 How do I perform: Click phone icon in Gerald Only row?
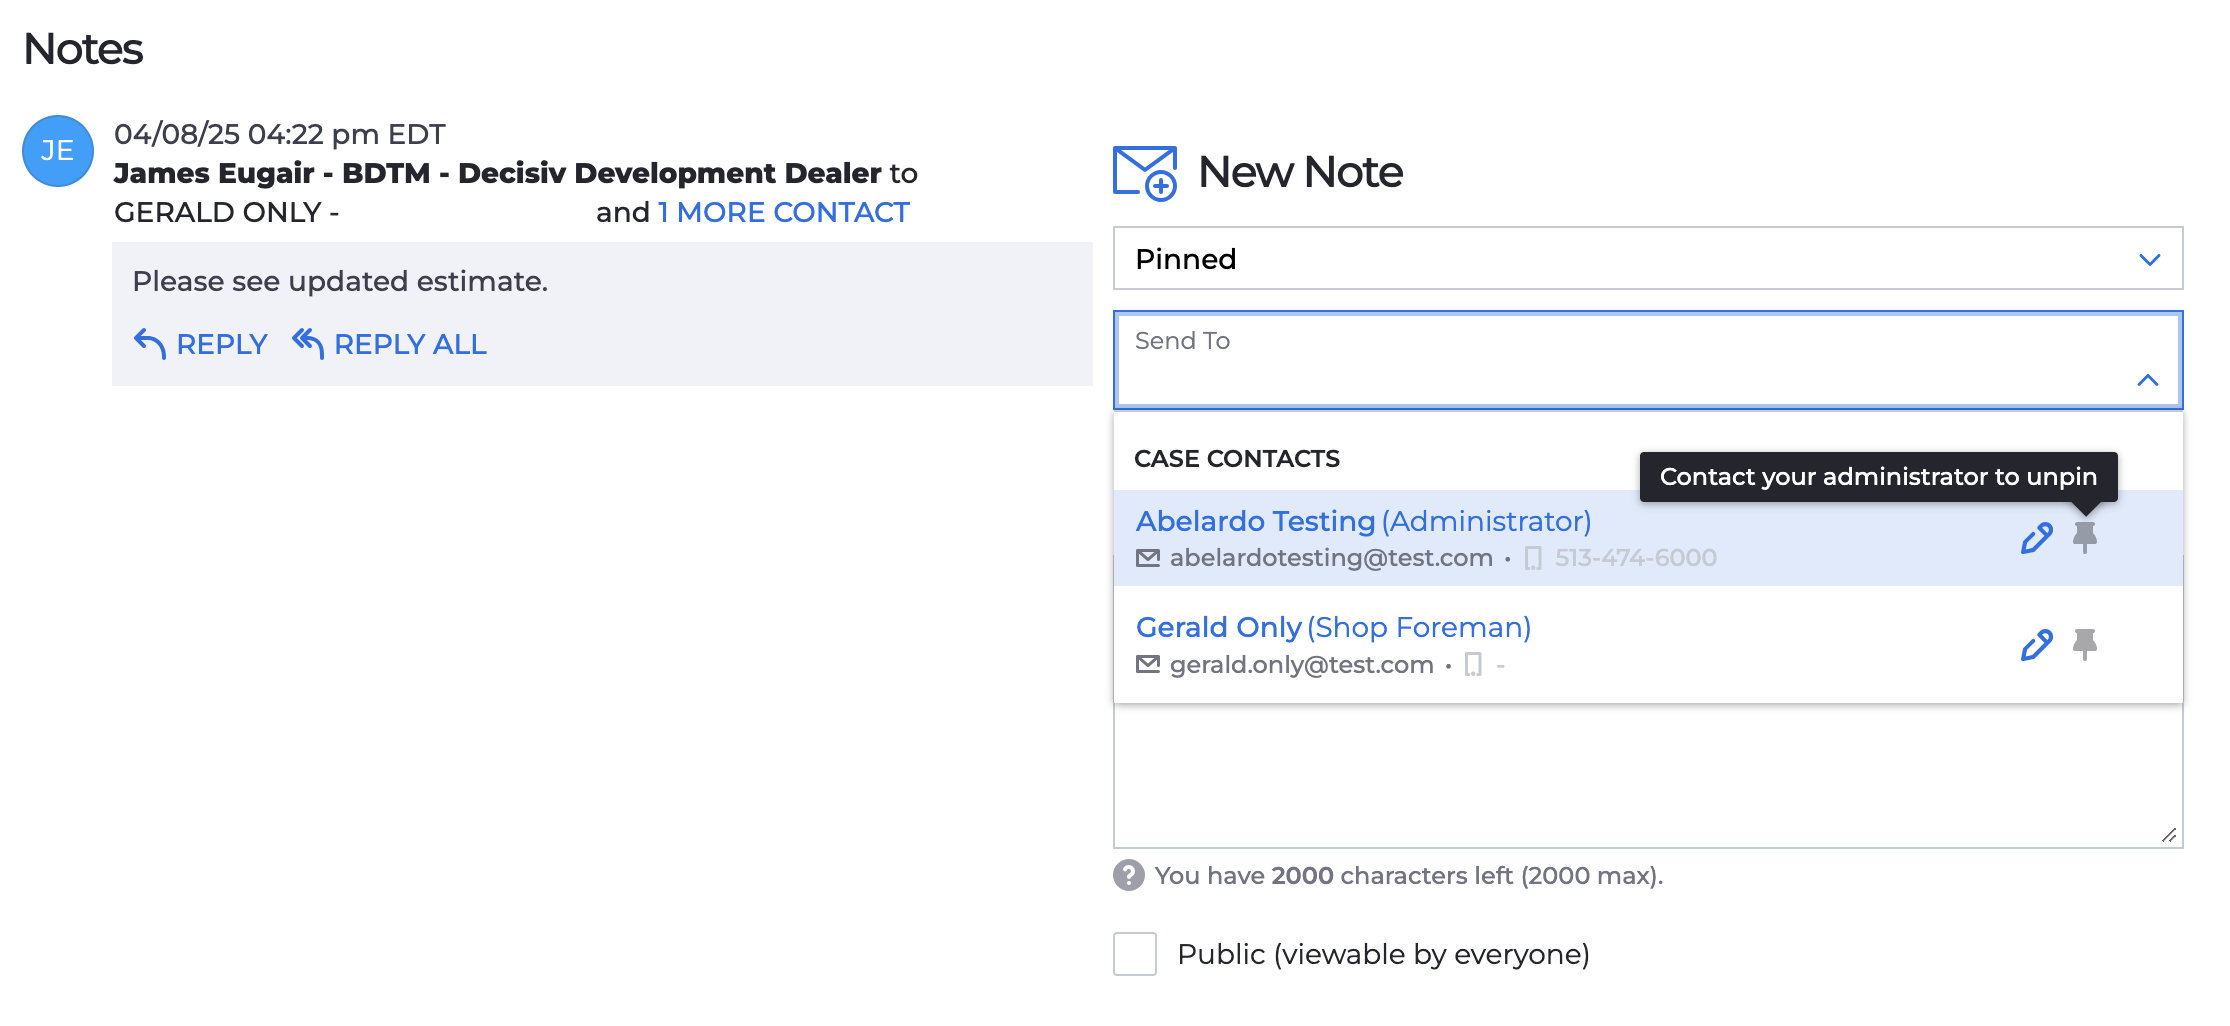pos(1473,664)
